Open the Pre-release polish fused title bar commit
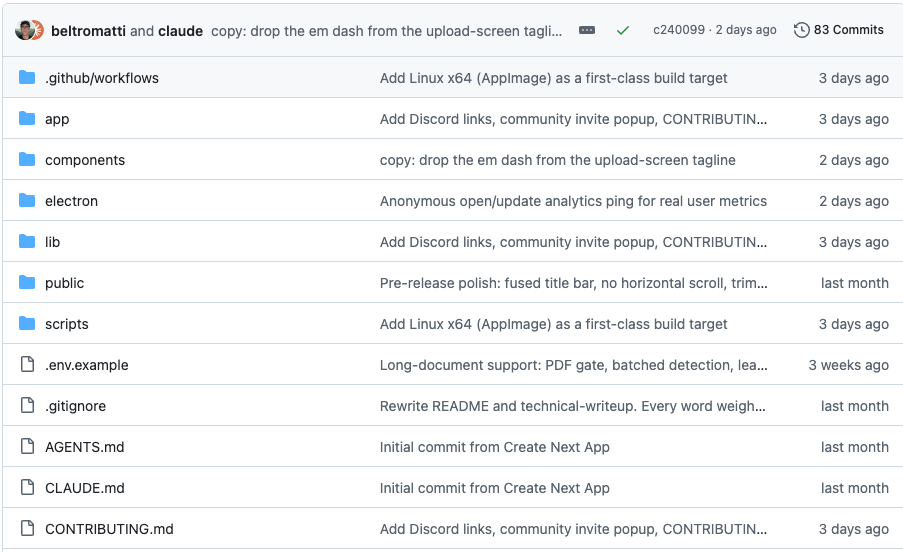The width and height of the screenshot is (903, 552). (x=573, y=283)
